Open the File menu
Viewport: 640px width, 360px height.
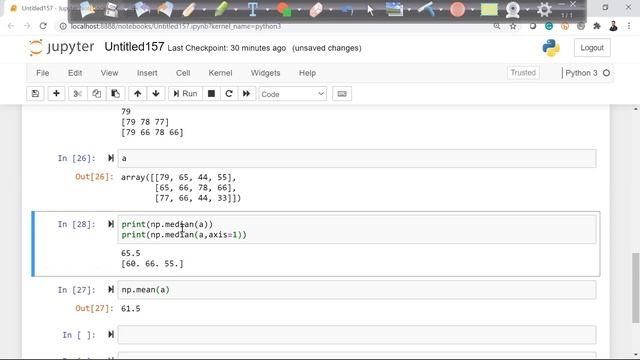click(x=42, y=73)
